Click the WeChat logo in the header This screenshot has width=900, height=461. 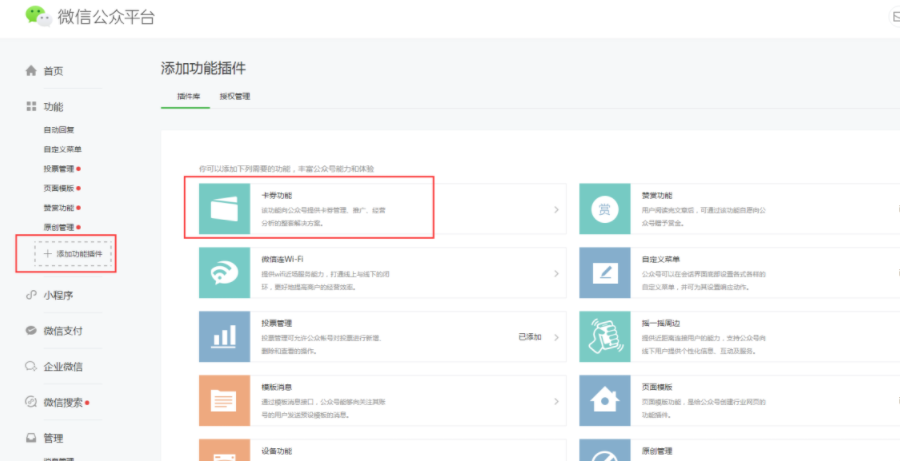(x=39, y=16)
